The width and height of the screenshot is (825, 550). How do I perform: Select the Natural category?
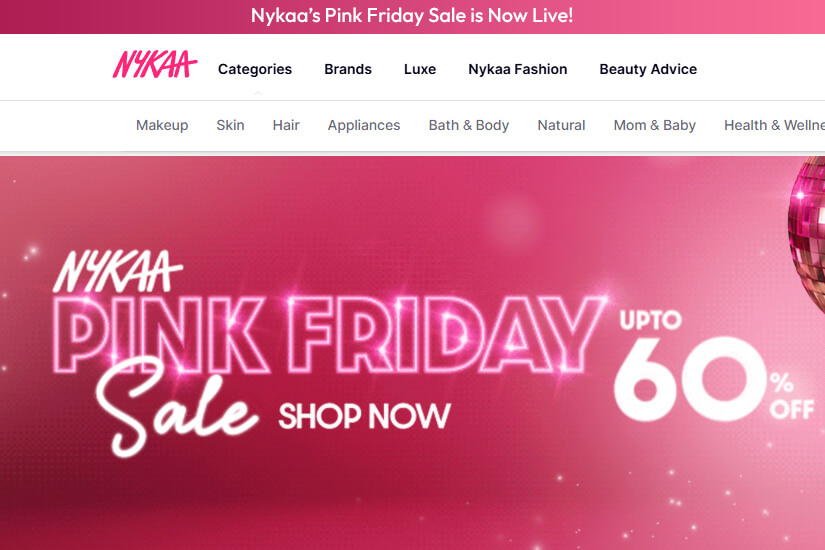click(561, 125)
